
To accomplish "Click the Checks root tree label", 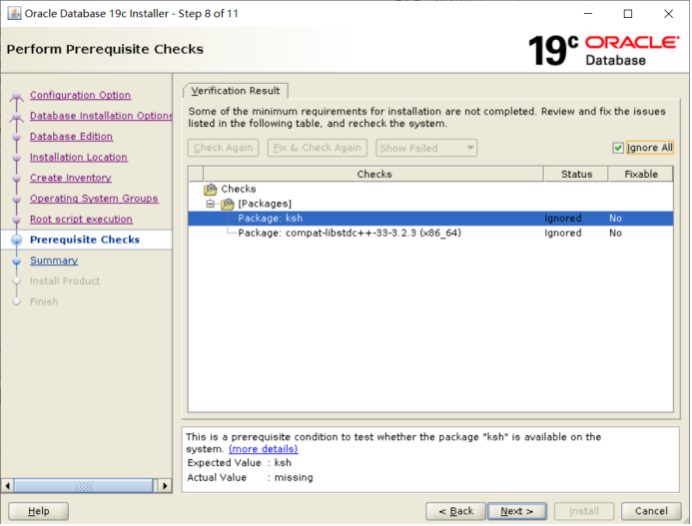I will point(238,189).
